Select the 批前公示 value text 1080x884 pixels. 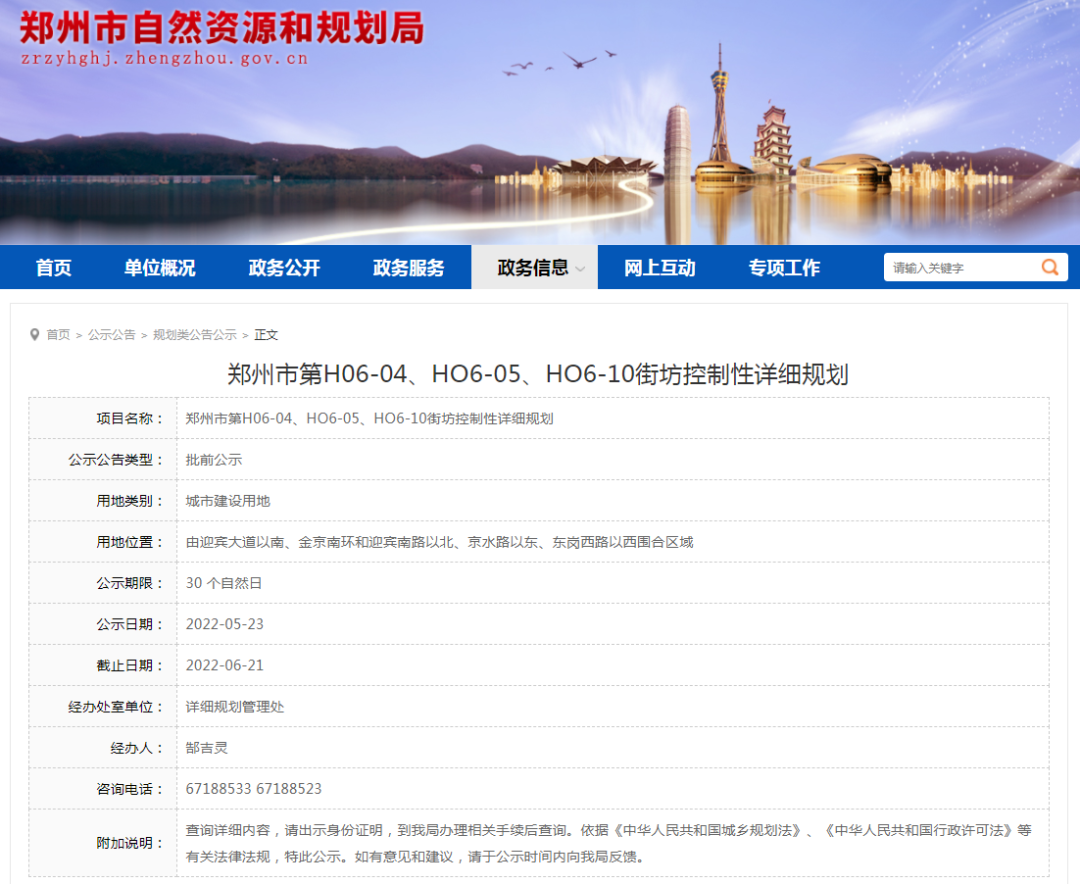(214, 460)
